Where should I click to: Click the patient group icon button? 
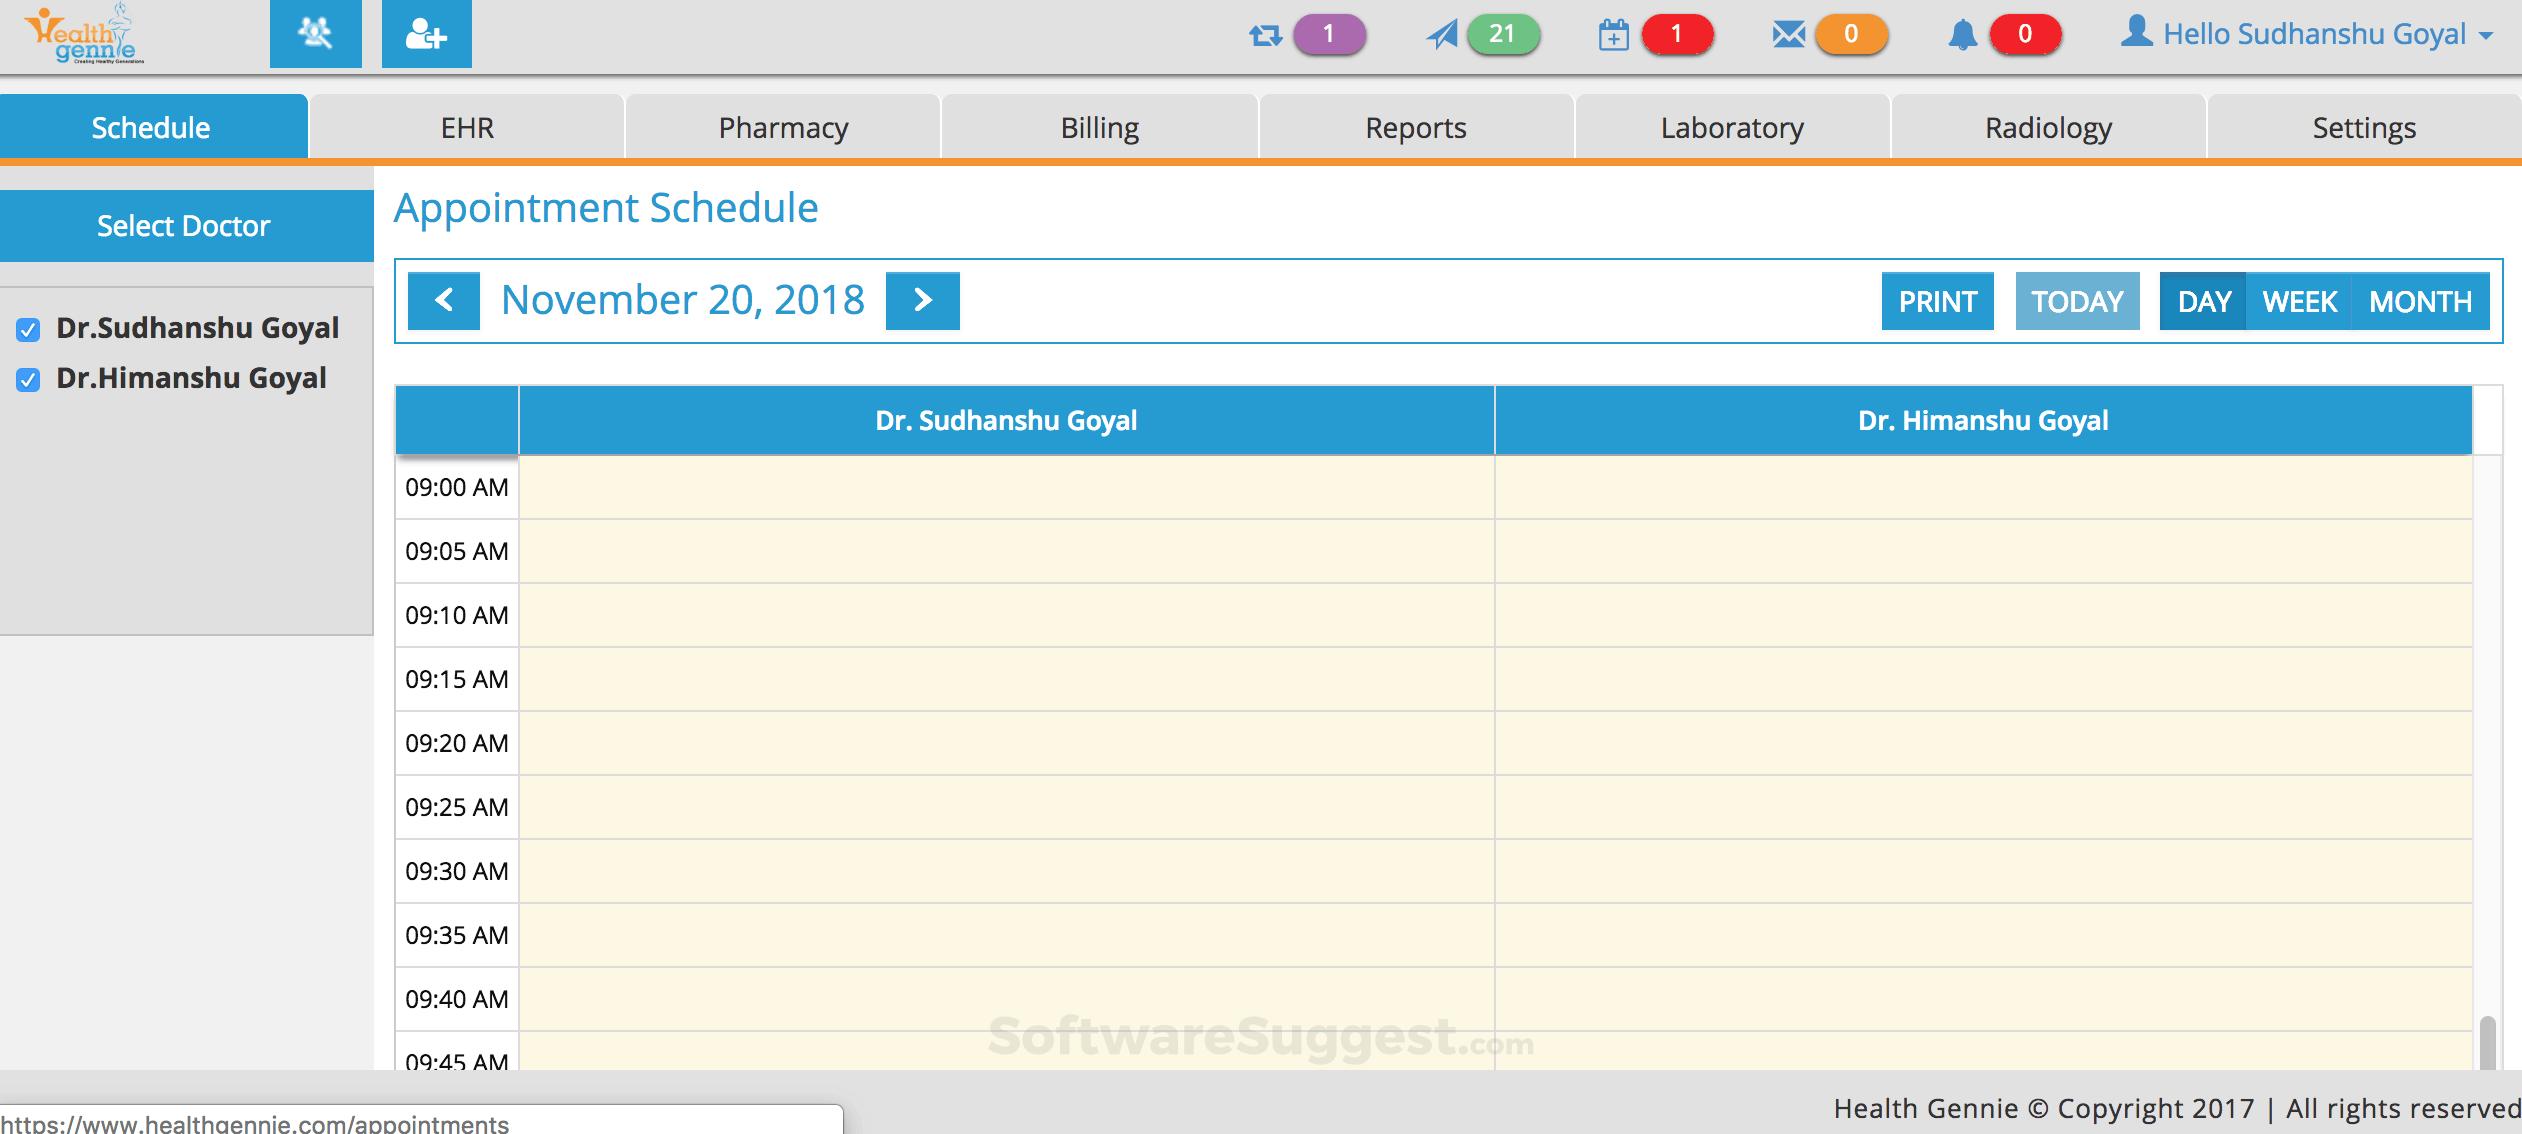point(315,34)
